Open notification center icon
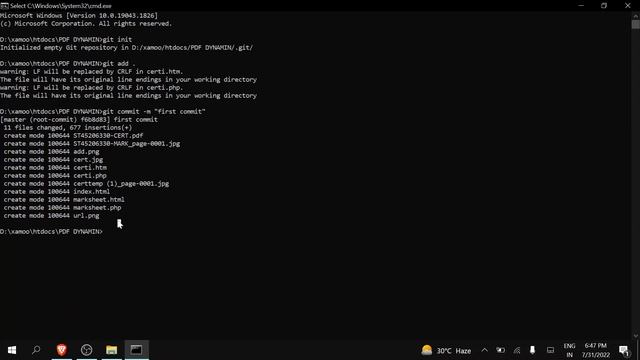640x360 pixels. pyautogui.click(x=624, y=350)
